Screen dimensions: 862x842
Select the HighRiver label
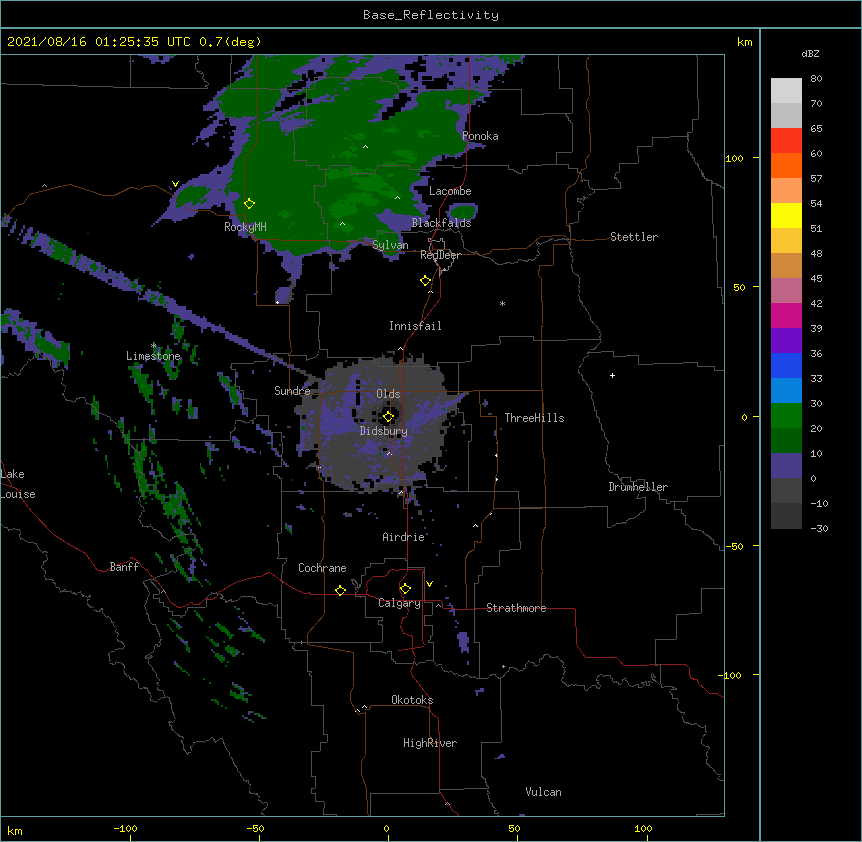pos(430,743)
